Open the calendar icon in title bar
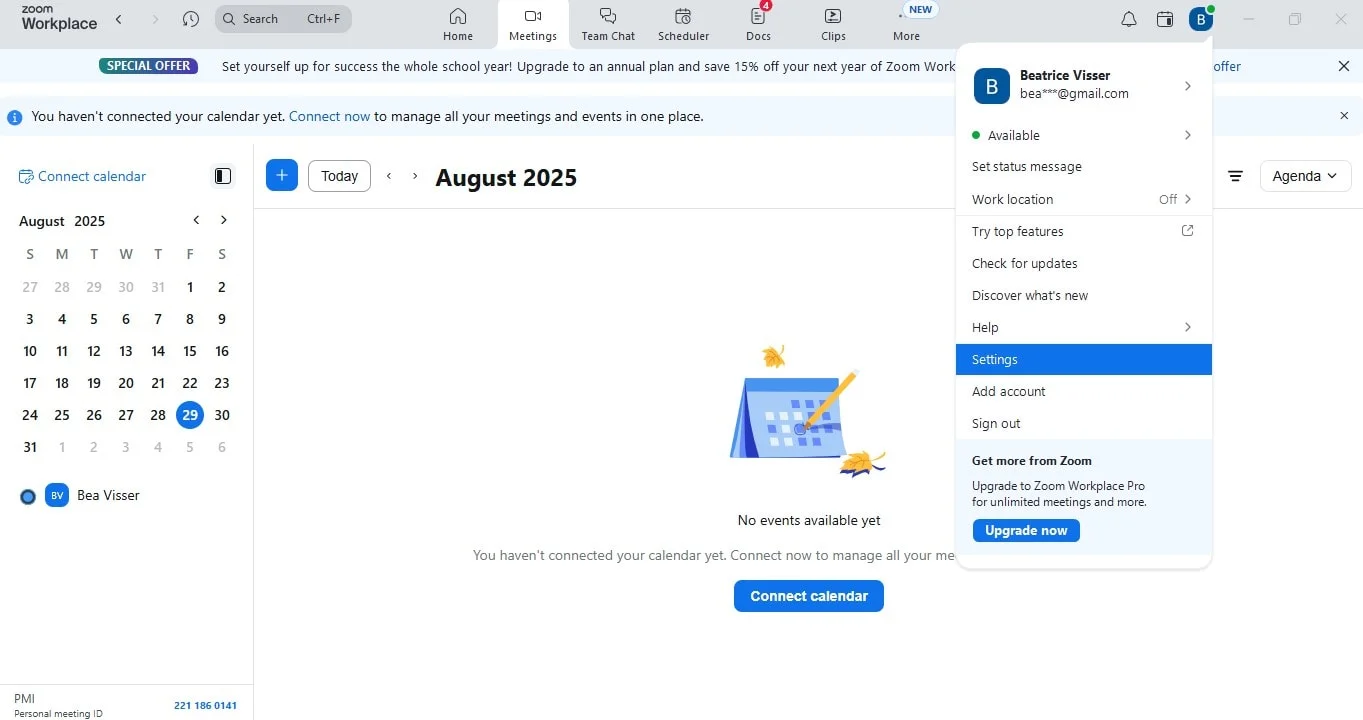Image resolution: width=1363 pixels, height=720 pixels. [x=1165, y=19]
